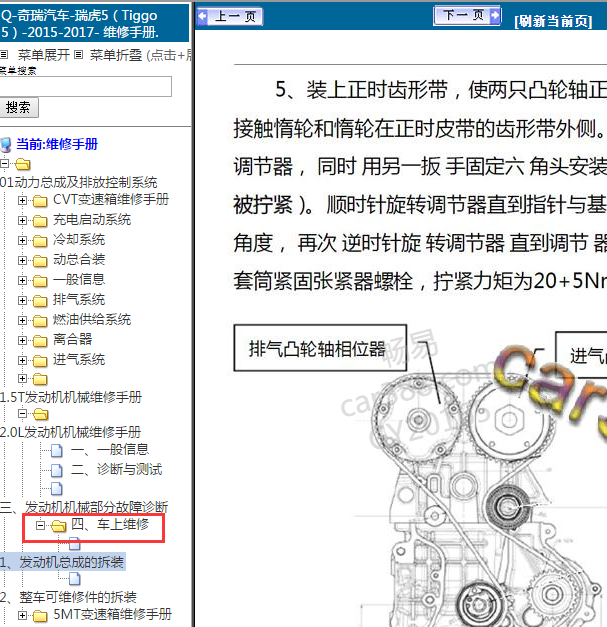Expand the 燃油供给系统 folder
Screen dimensions: 607x627
tap(22, 320)
